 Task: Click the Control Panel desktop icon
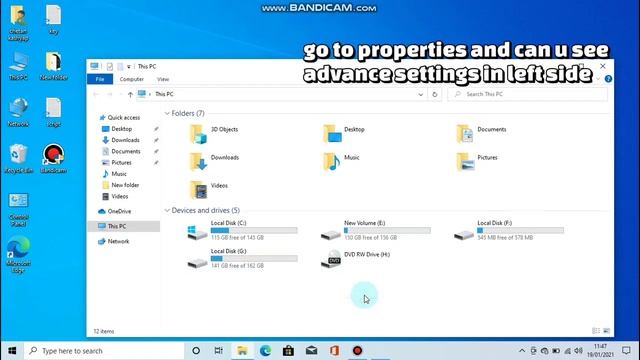pos(18,210)
